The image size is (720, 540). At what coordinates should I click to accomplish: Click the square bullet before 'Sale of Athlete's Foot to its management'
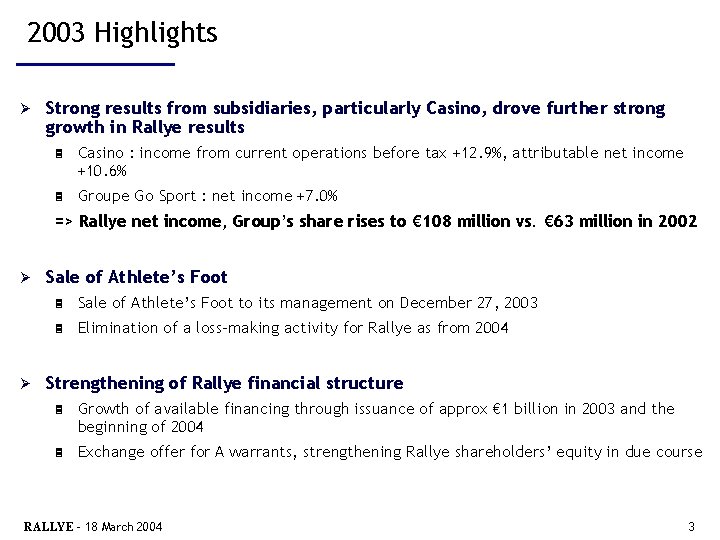62,303
